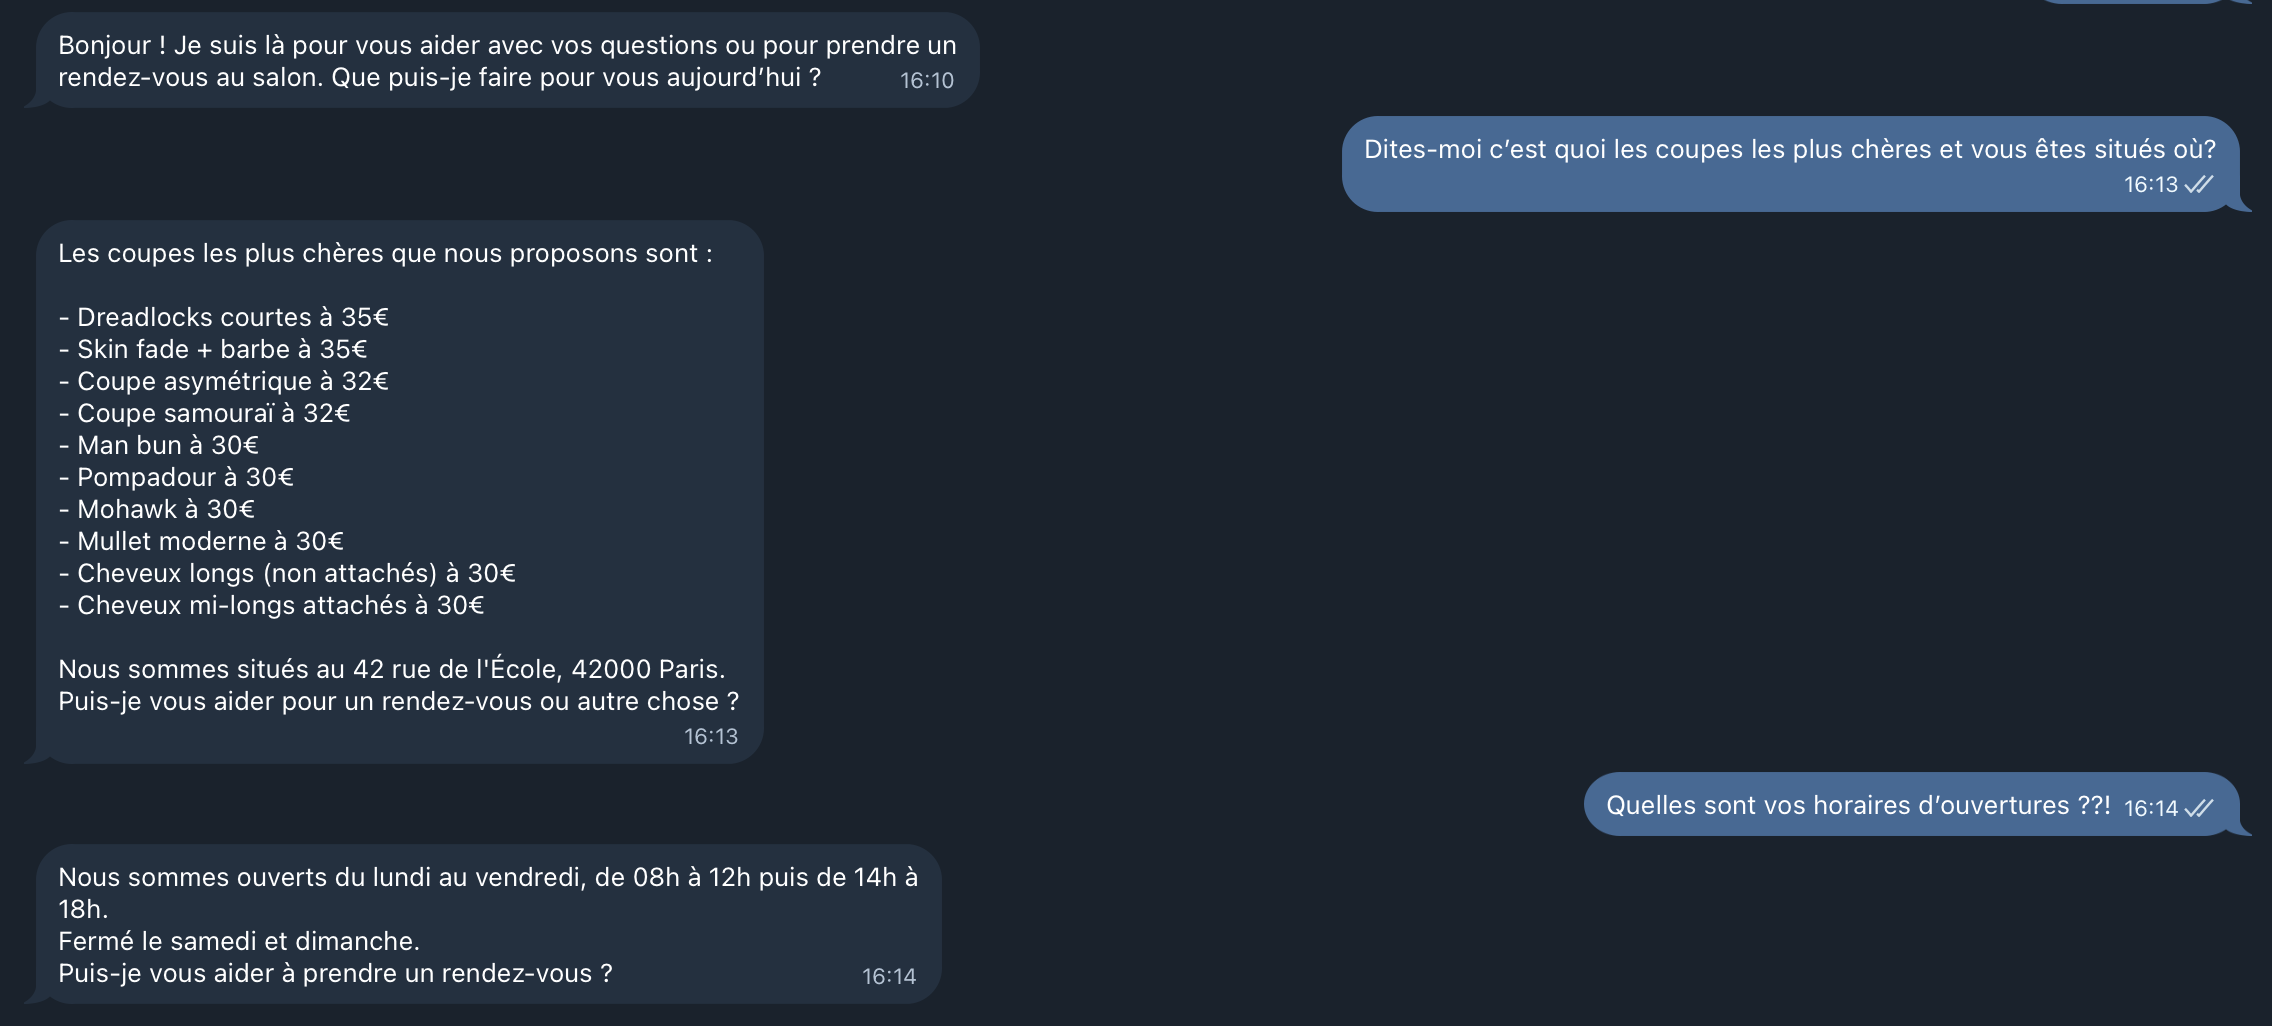Click the message Quelles sont vos horaires d'ouvertures
2272x1026 pixels.
click(1858, 805)
